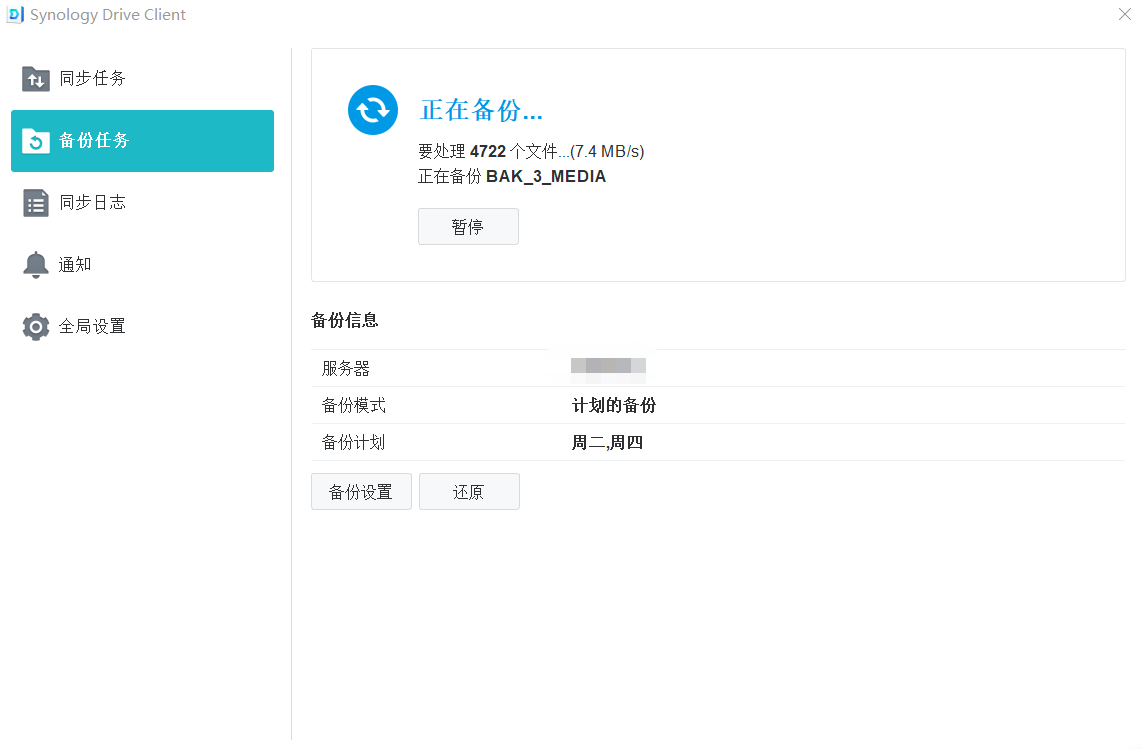Click the blue backup sync status icon
This screenshot has width=1142, height=749.
pyautogui.click(x=373, y=110)
